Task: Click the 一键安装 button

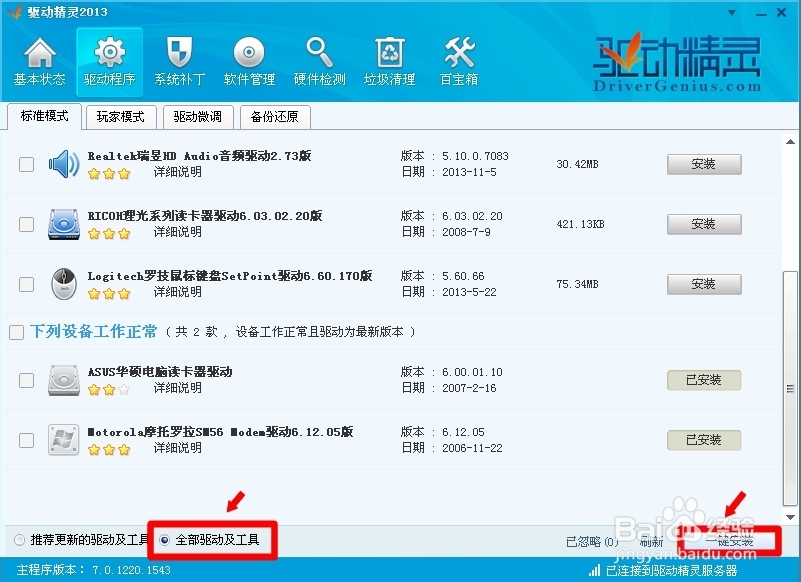Action: (729, 541)
